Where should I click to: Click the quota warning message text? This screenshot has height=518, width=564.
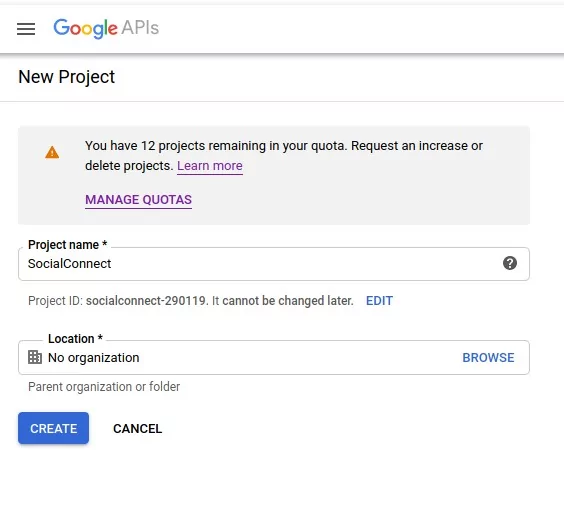point(284,156)
